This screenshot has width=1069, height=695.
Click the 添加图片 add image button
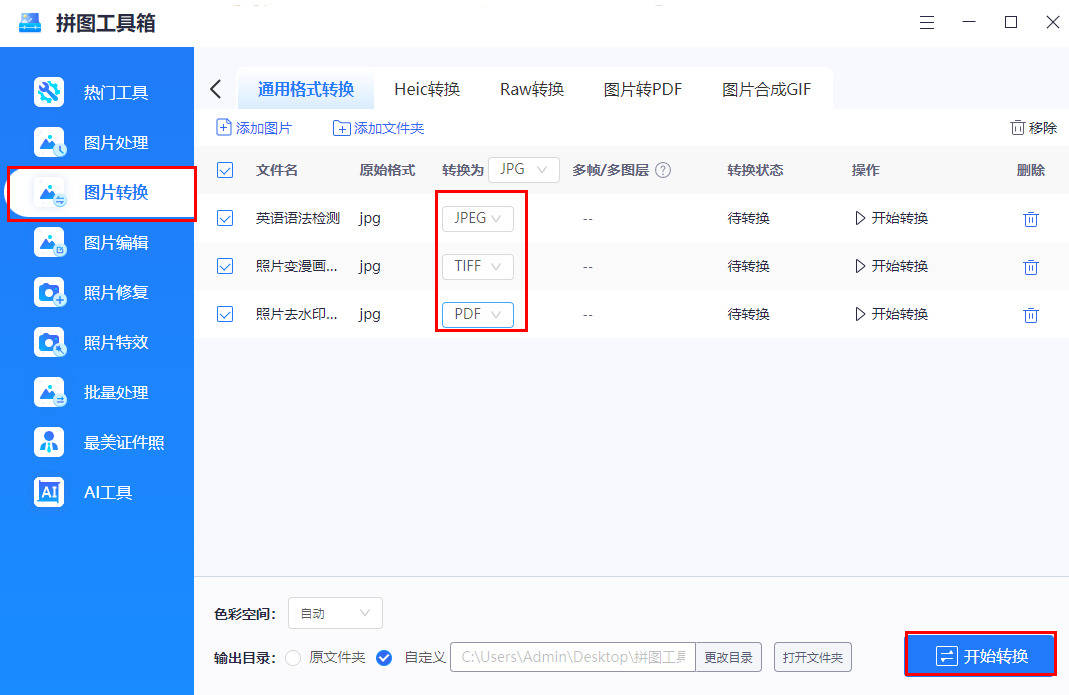pos(254,128)
